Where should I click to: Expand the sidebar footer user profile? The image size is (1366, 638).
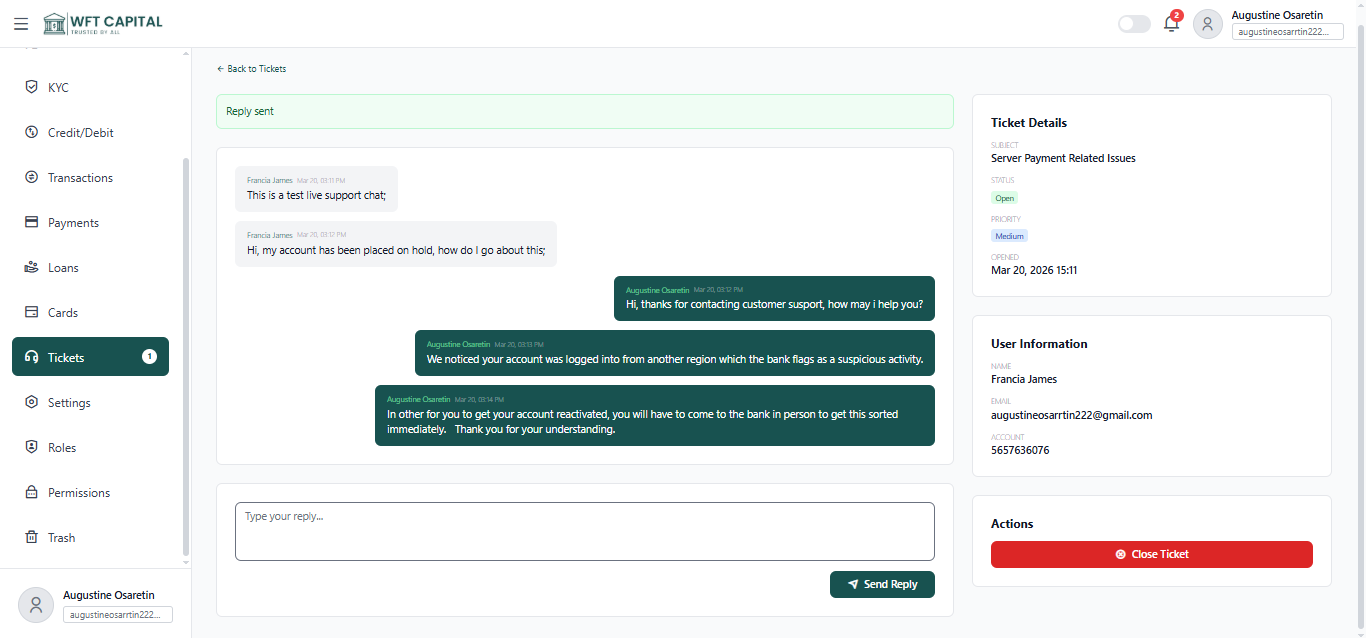pos(95,604)
